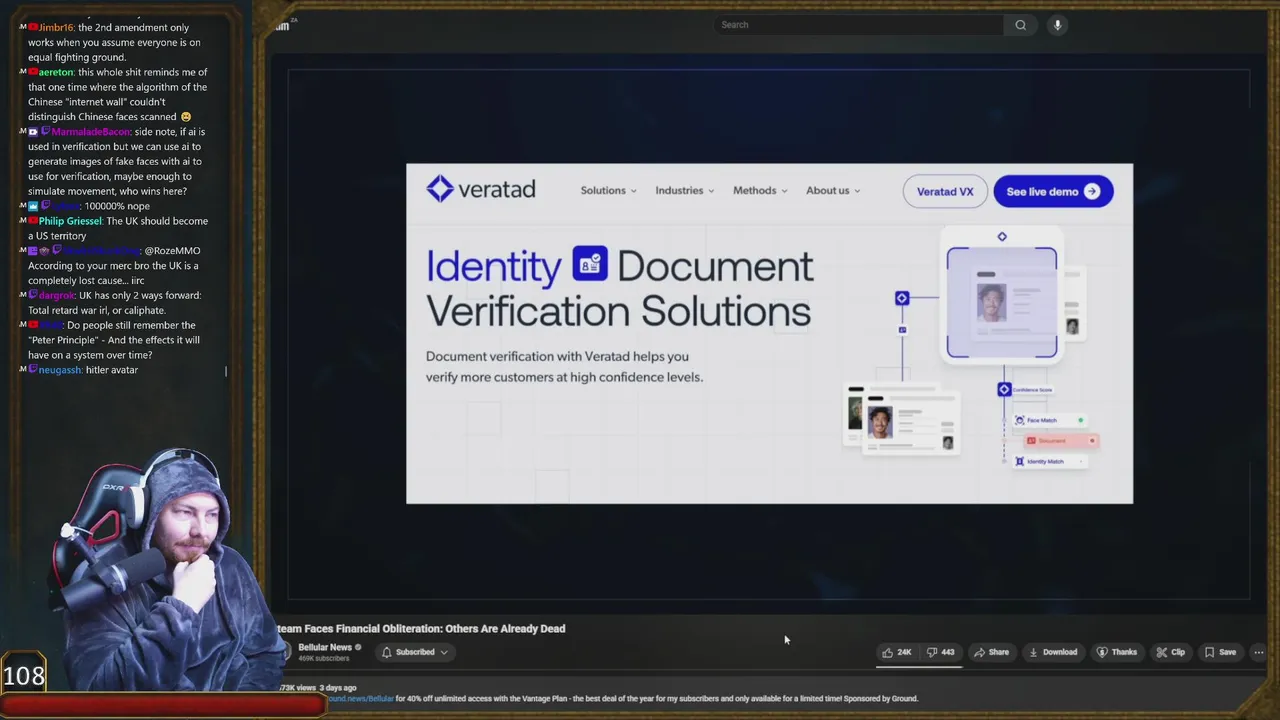Open the Share dialog
Image resolution: width=1280 pixels, height=720 pixels.
[x=992, y=652]
